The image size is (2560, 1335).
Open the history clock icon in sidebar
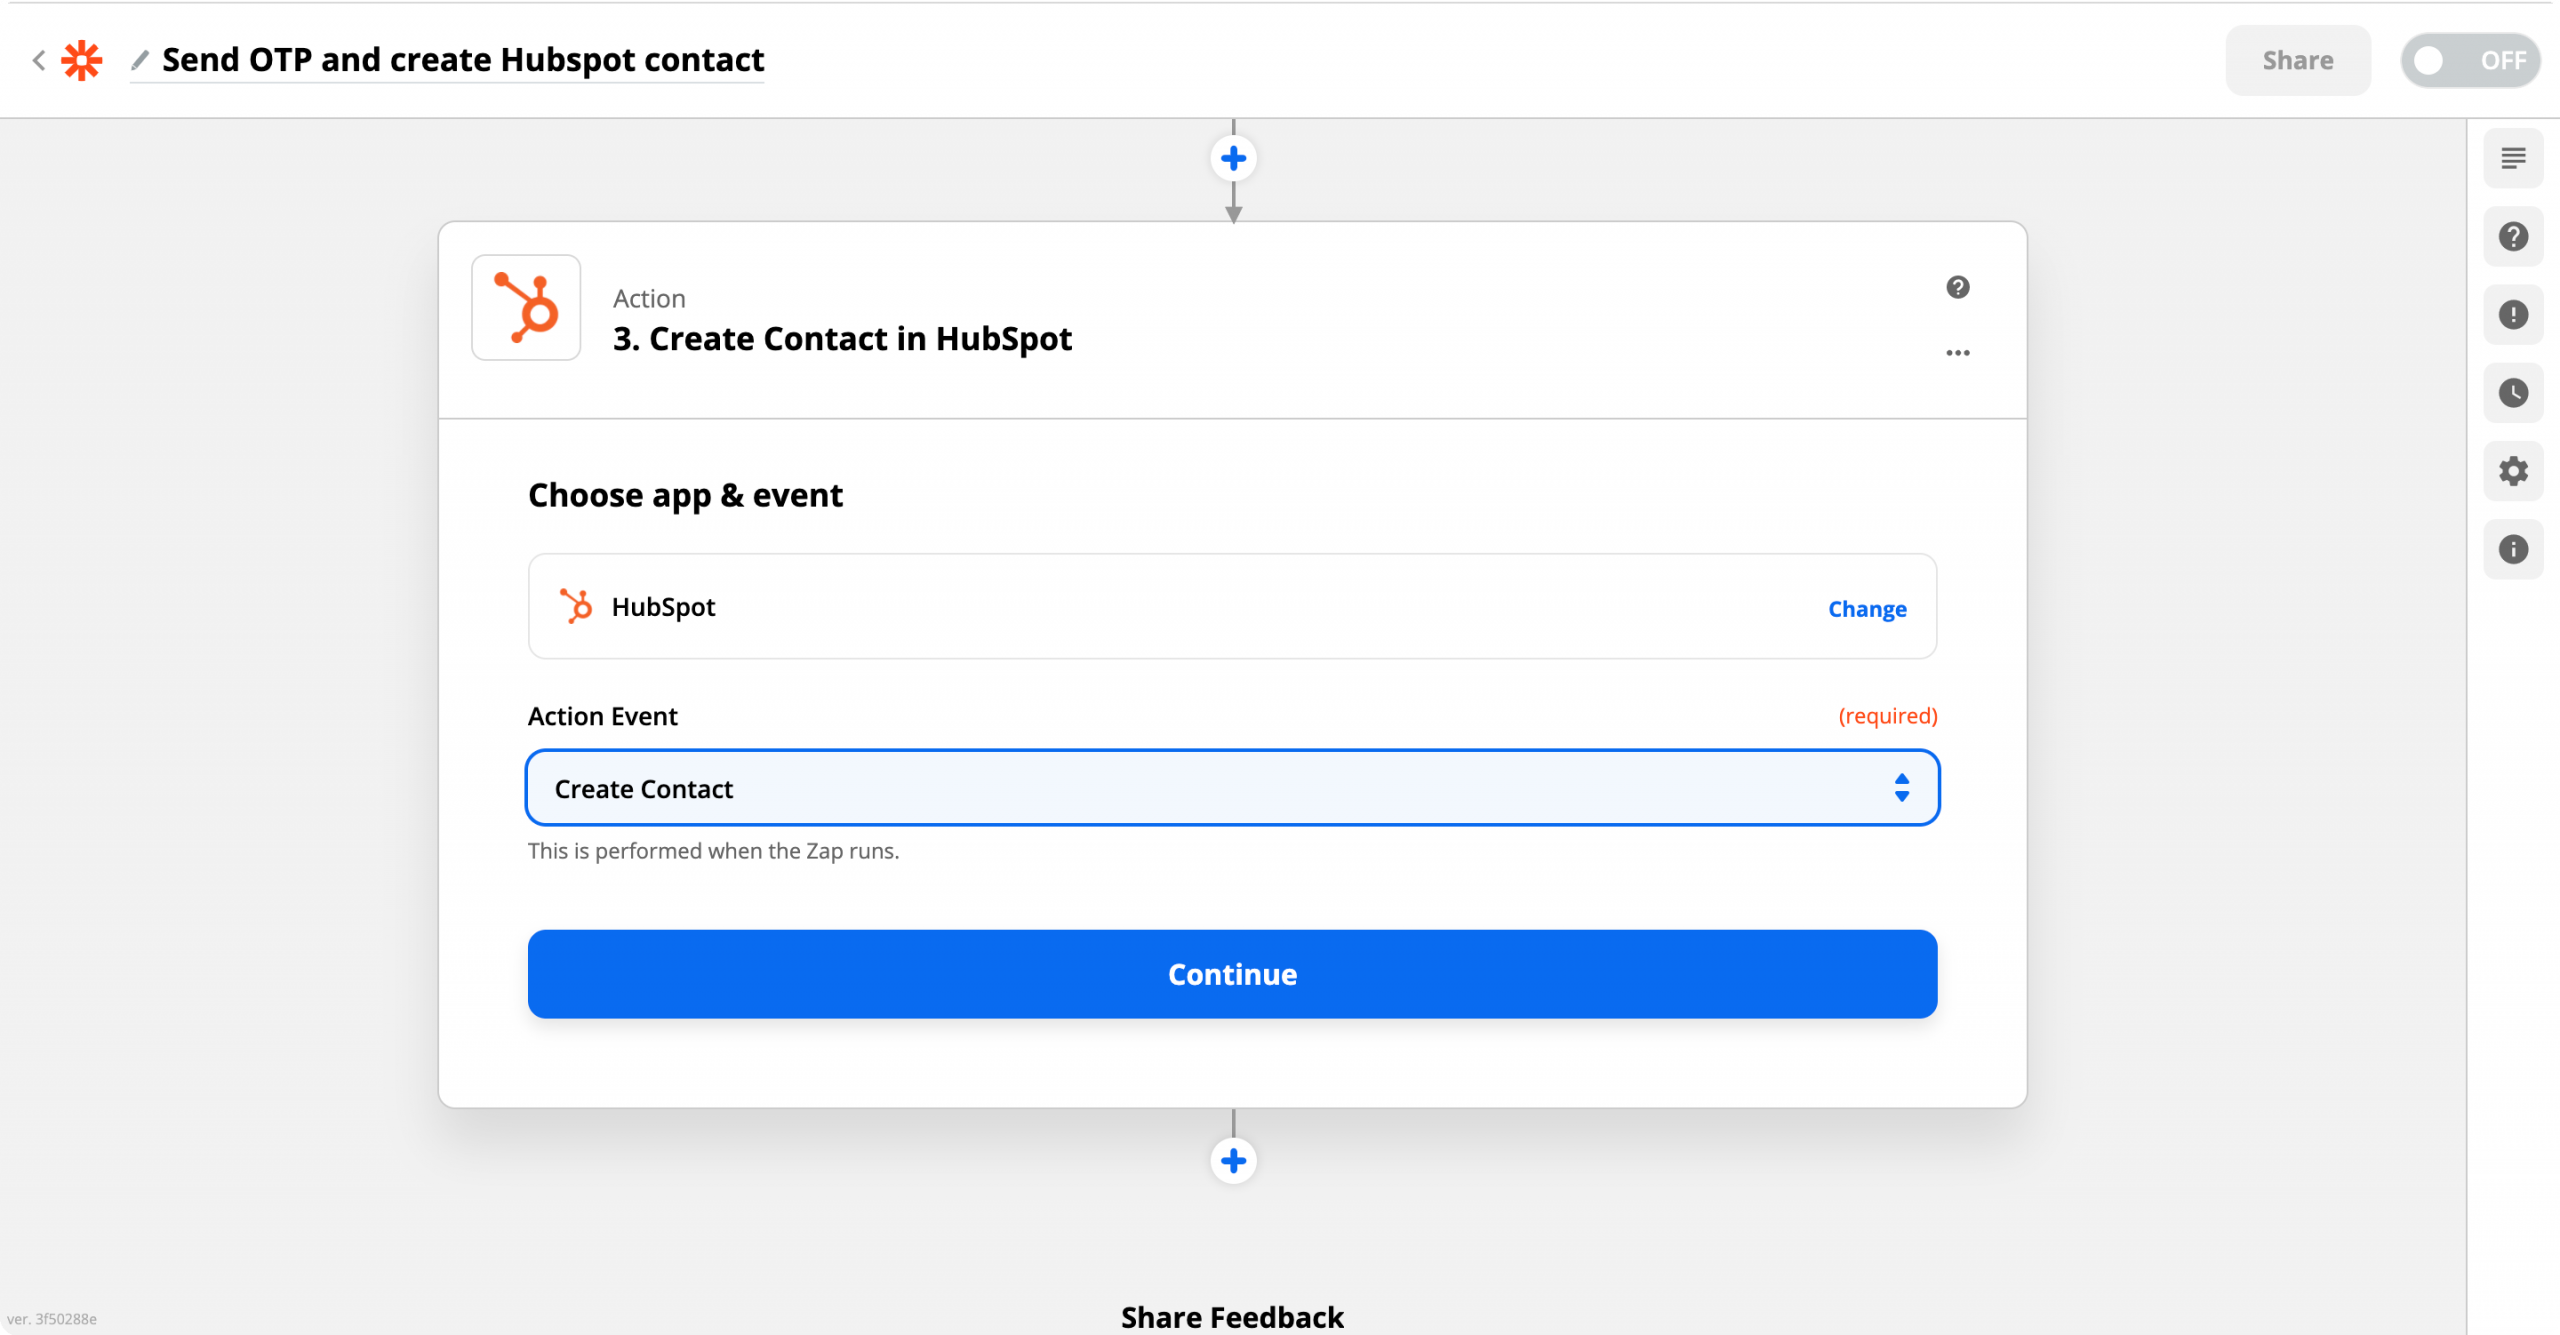point(2513,393)
